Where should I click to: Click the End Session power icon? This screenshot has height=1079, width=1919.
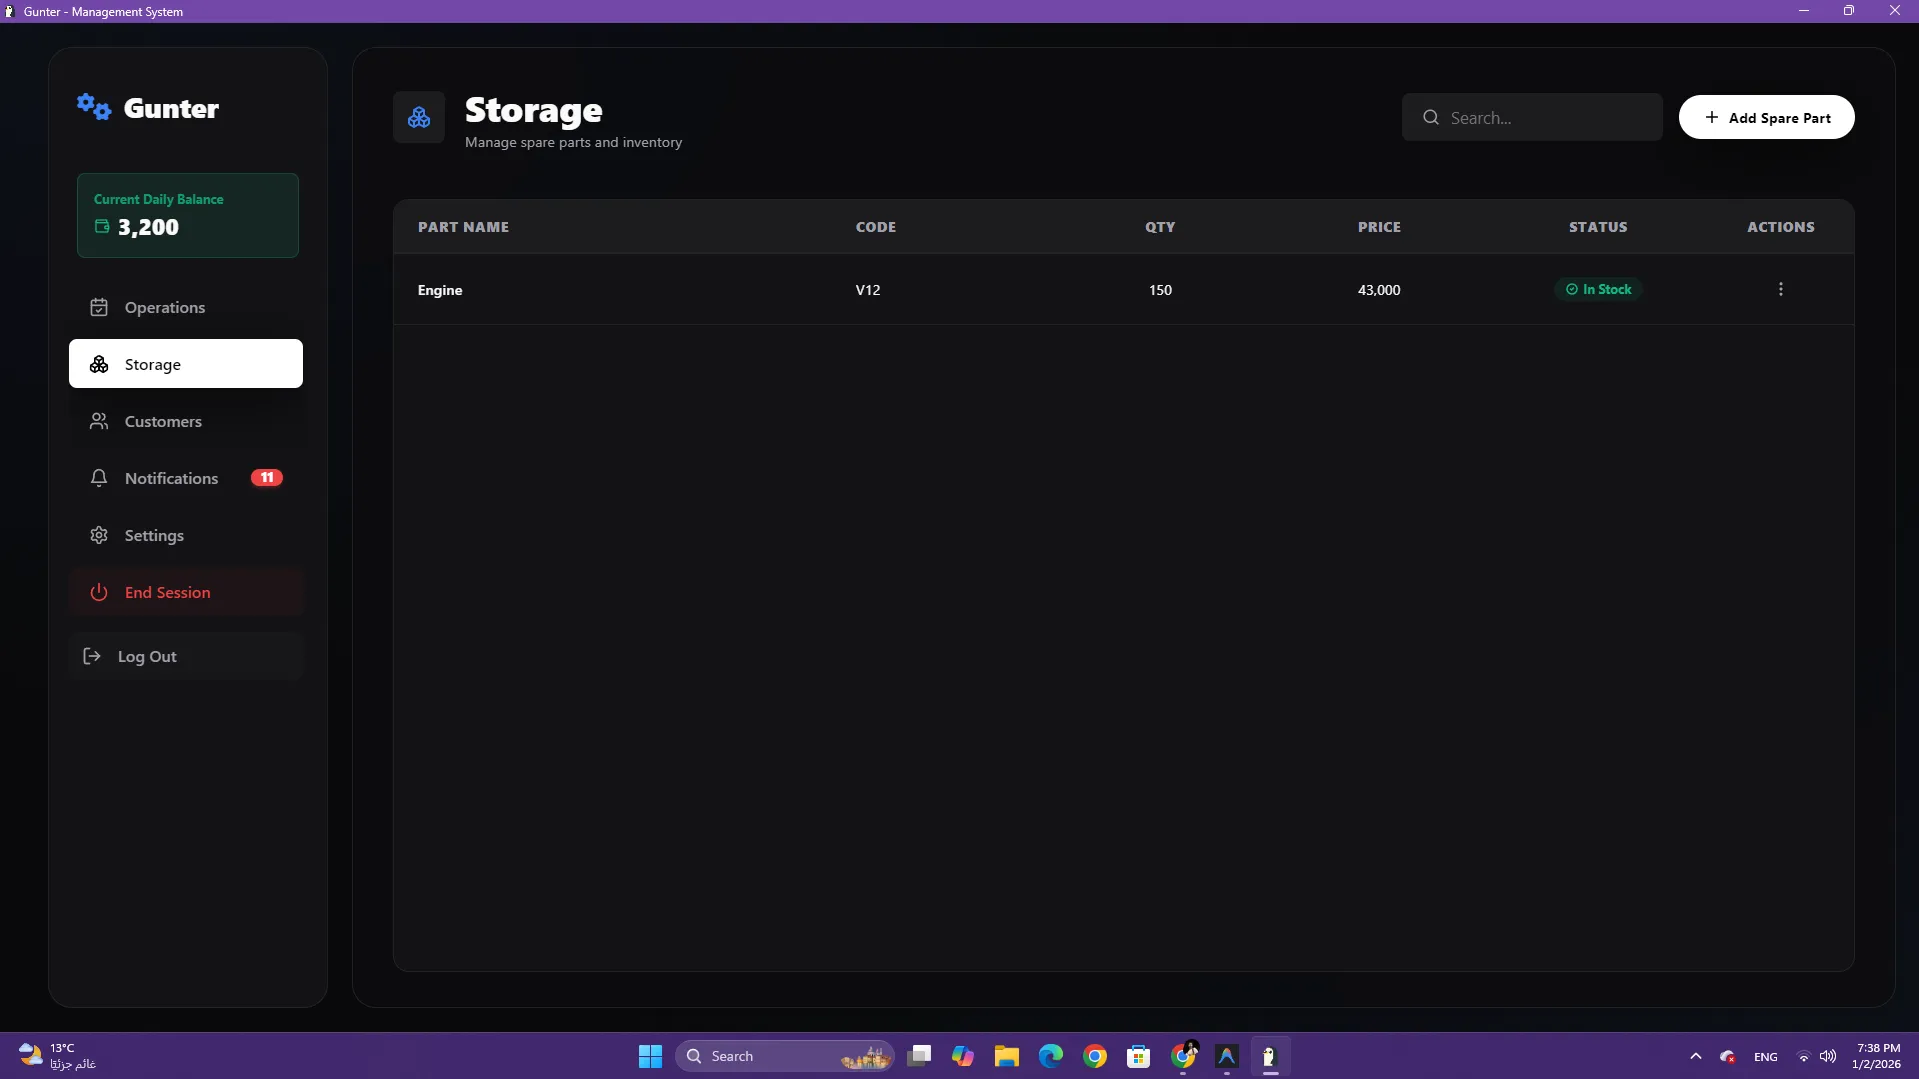point(99,592)
